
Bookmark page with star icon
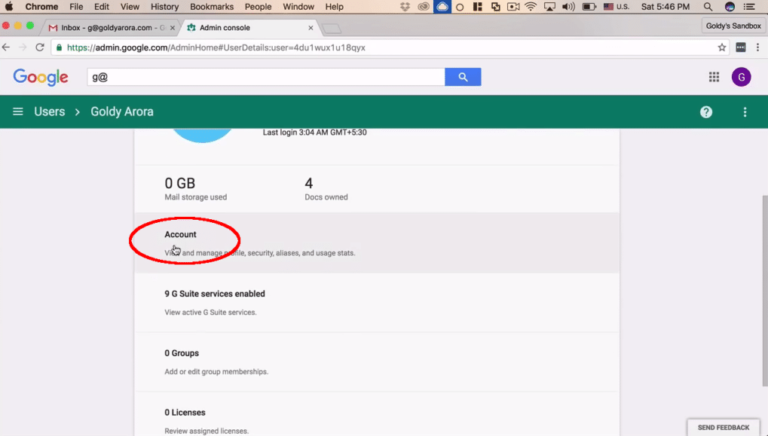(721, 48)
